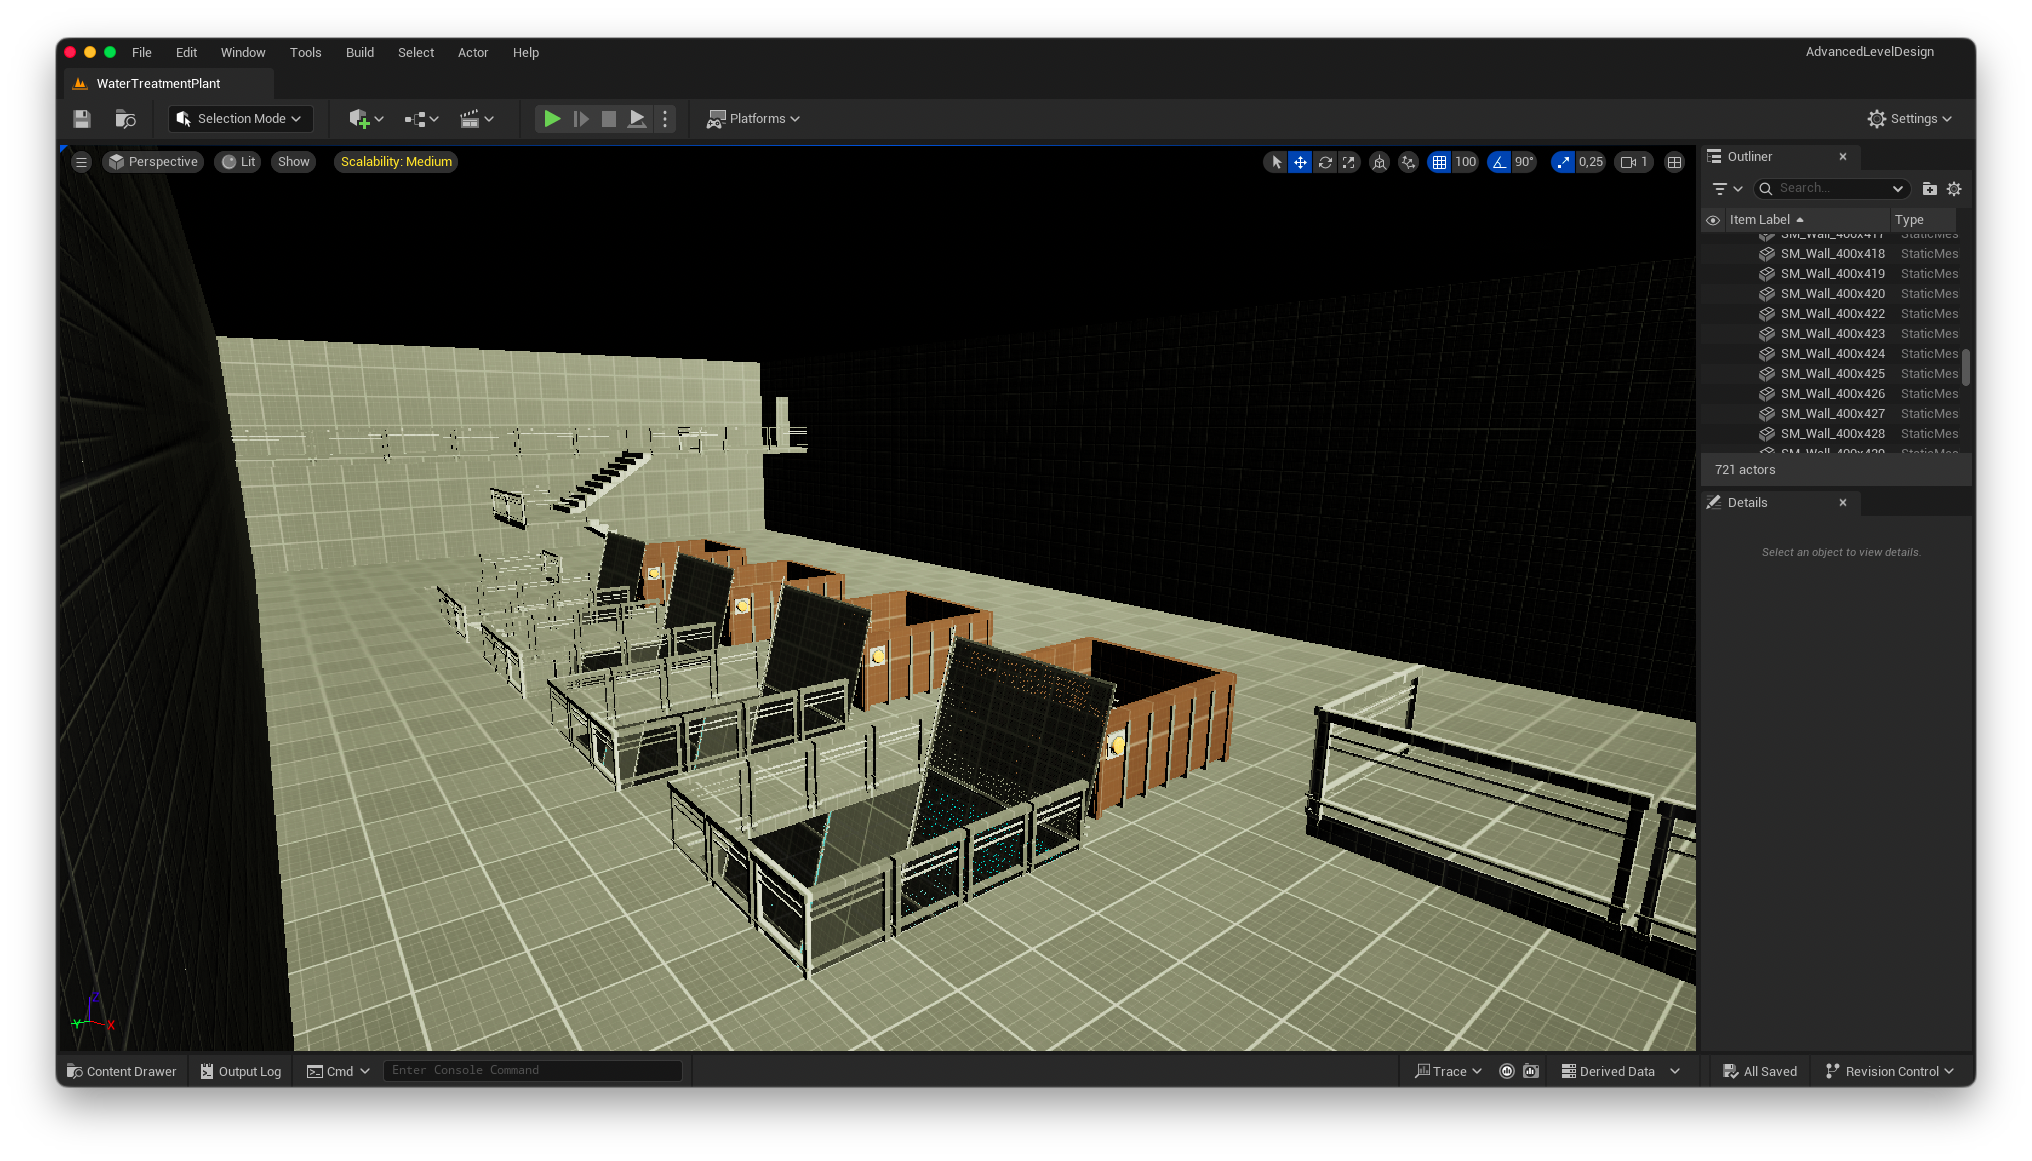The height and width of the screenshot is (1161, 2032).
Task: Open the Content Drawer
Action: click(x=122, y=1071)
